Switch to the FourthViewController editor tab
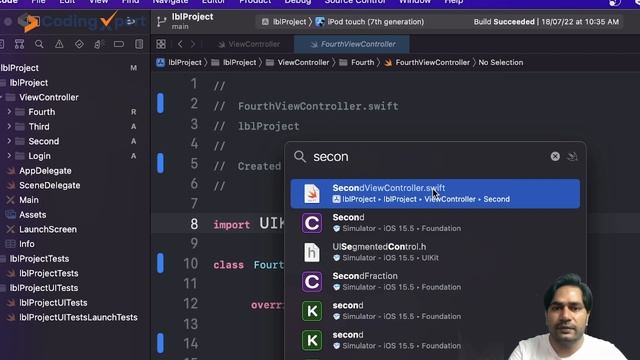Image resolution: width=640 pixels, height=360 pixels. point(352,44)
